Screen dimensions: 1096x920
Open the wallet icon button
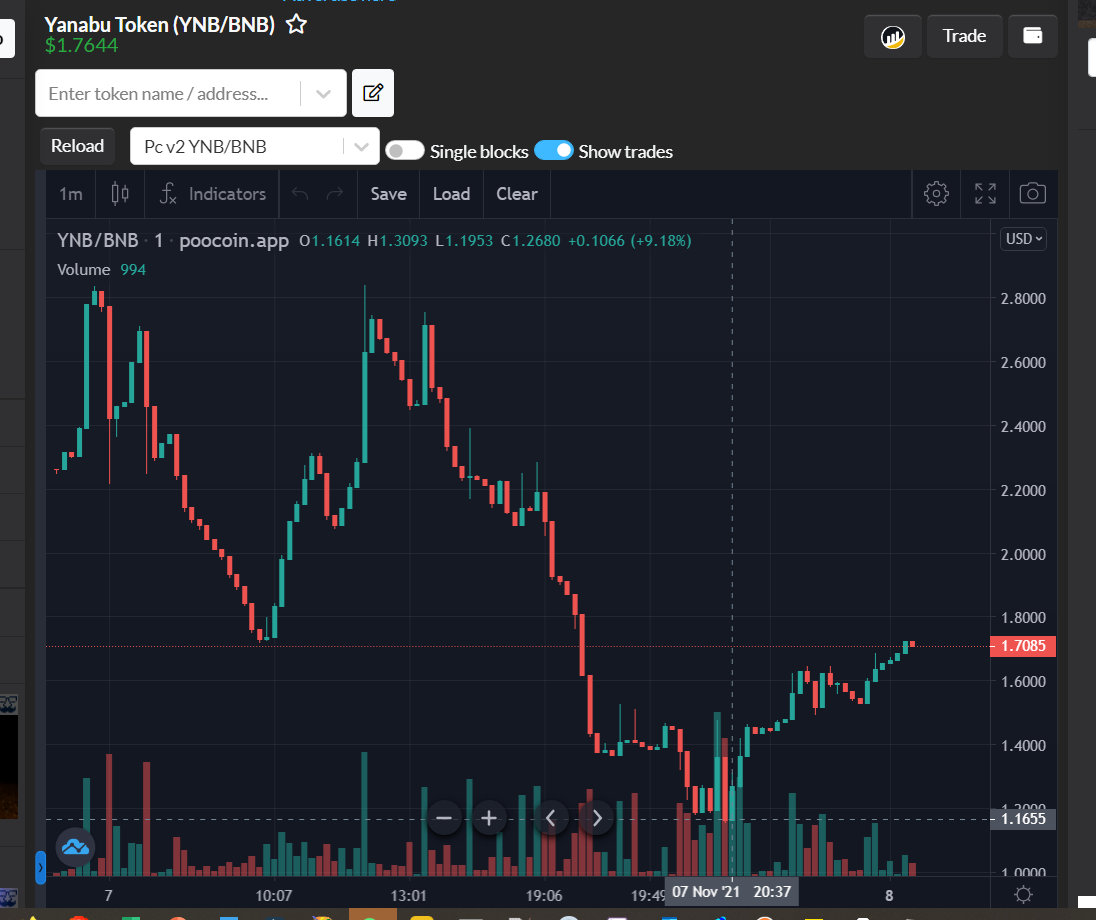point(1032,36)
